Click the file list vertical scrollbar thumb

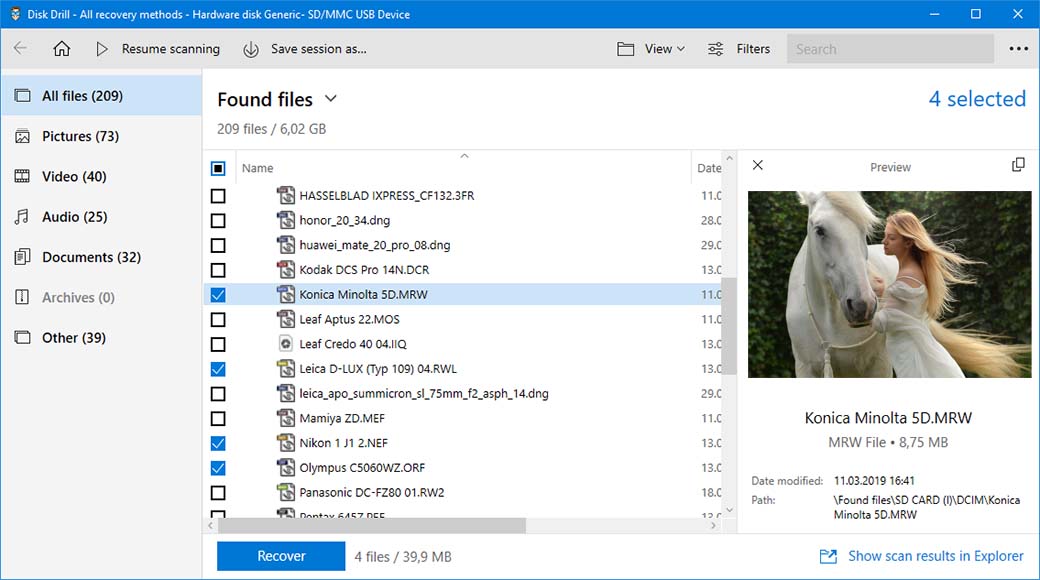click(x=729, y=326)
